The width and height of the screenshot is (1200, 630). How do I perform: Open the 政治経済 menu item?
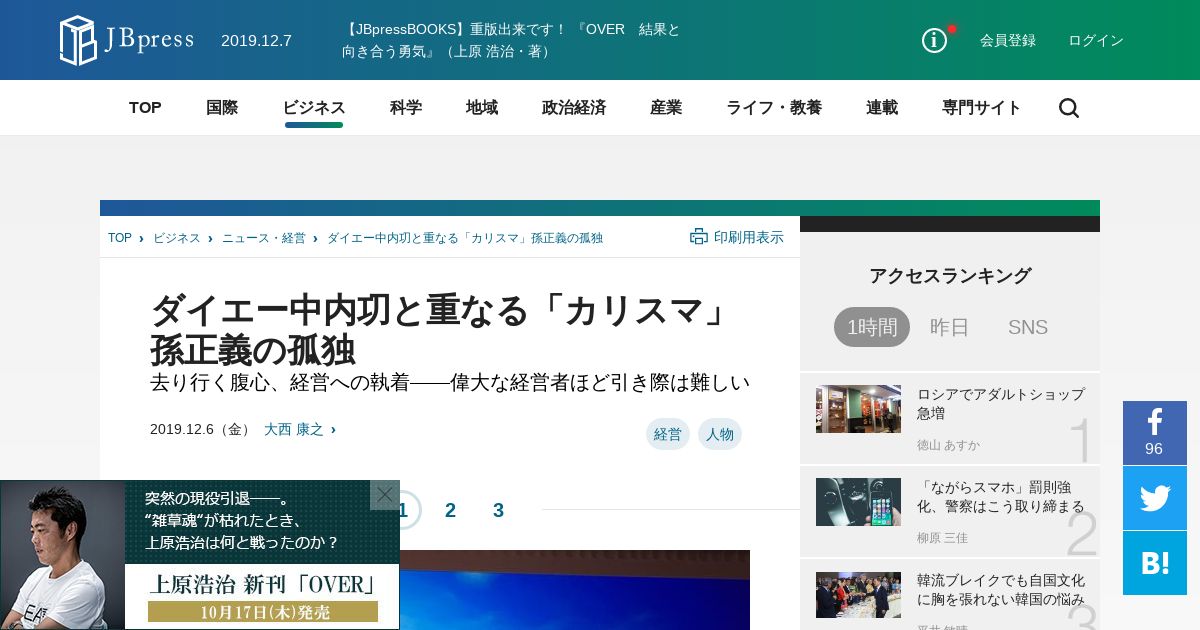(x=574, y=108)
